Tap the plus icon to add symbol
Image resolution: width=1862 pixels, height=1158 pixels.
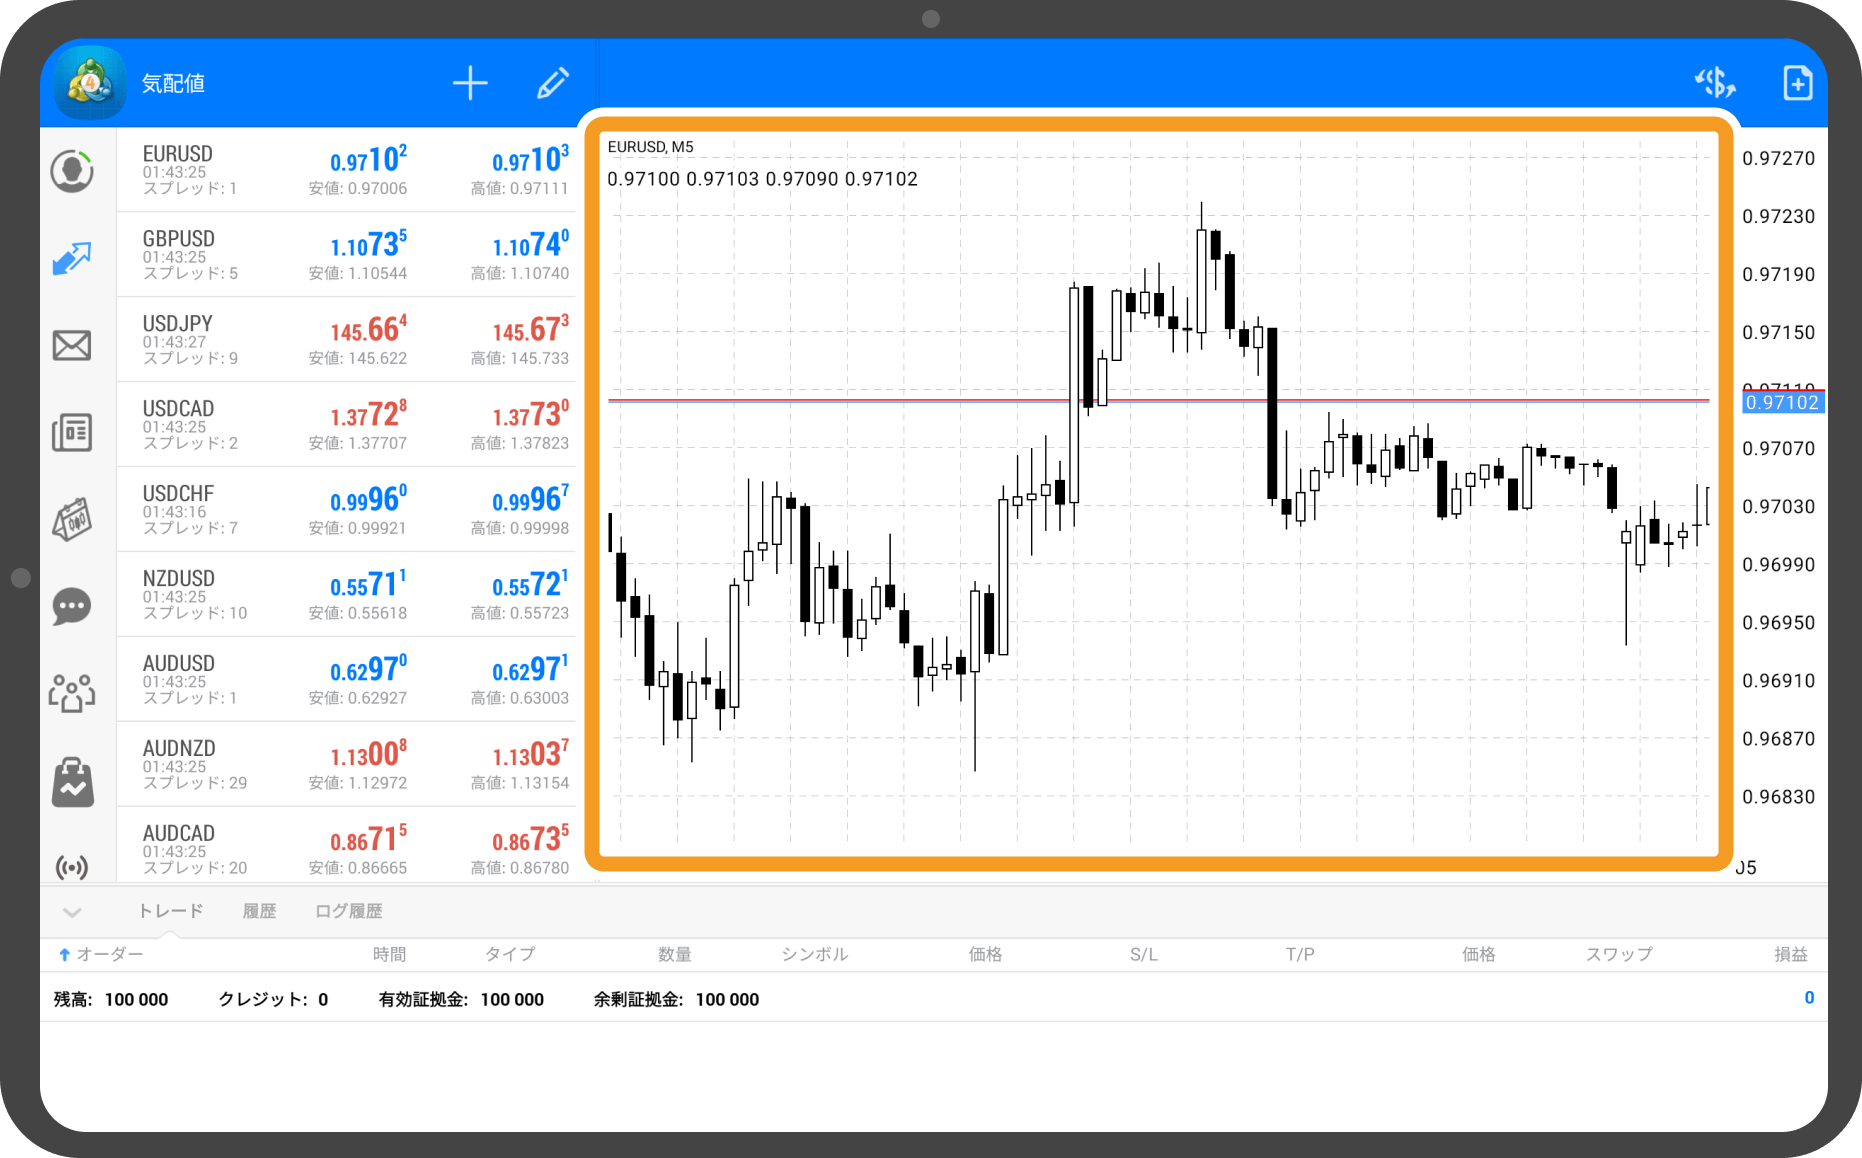pos(469,84)
